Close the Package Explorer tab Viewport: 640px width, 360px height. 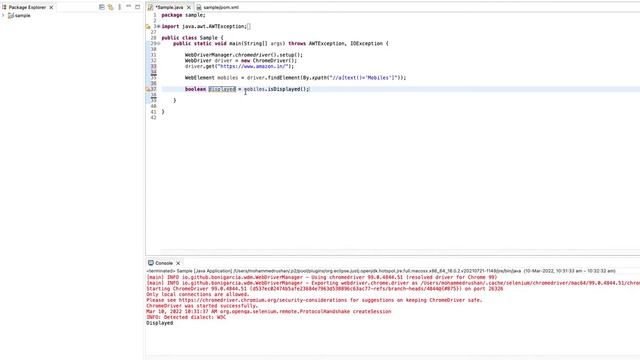[x=51, y=7]
